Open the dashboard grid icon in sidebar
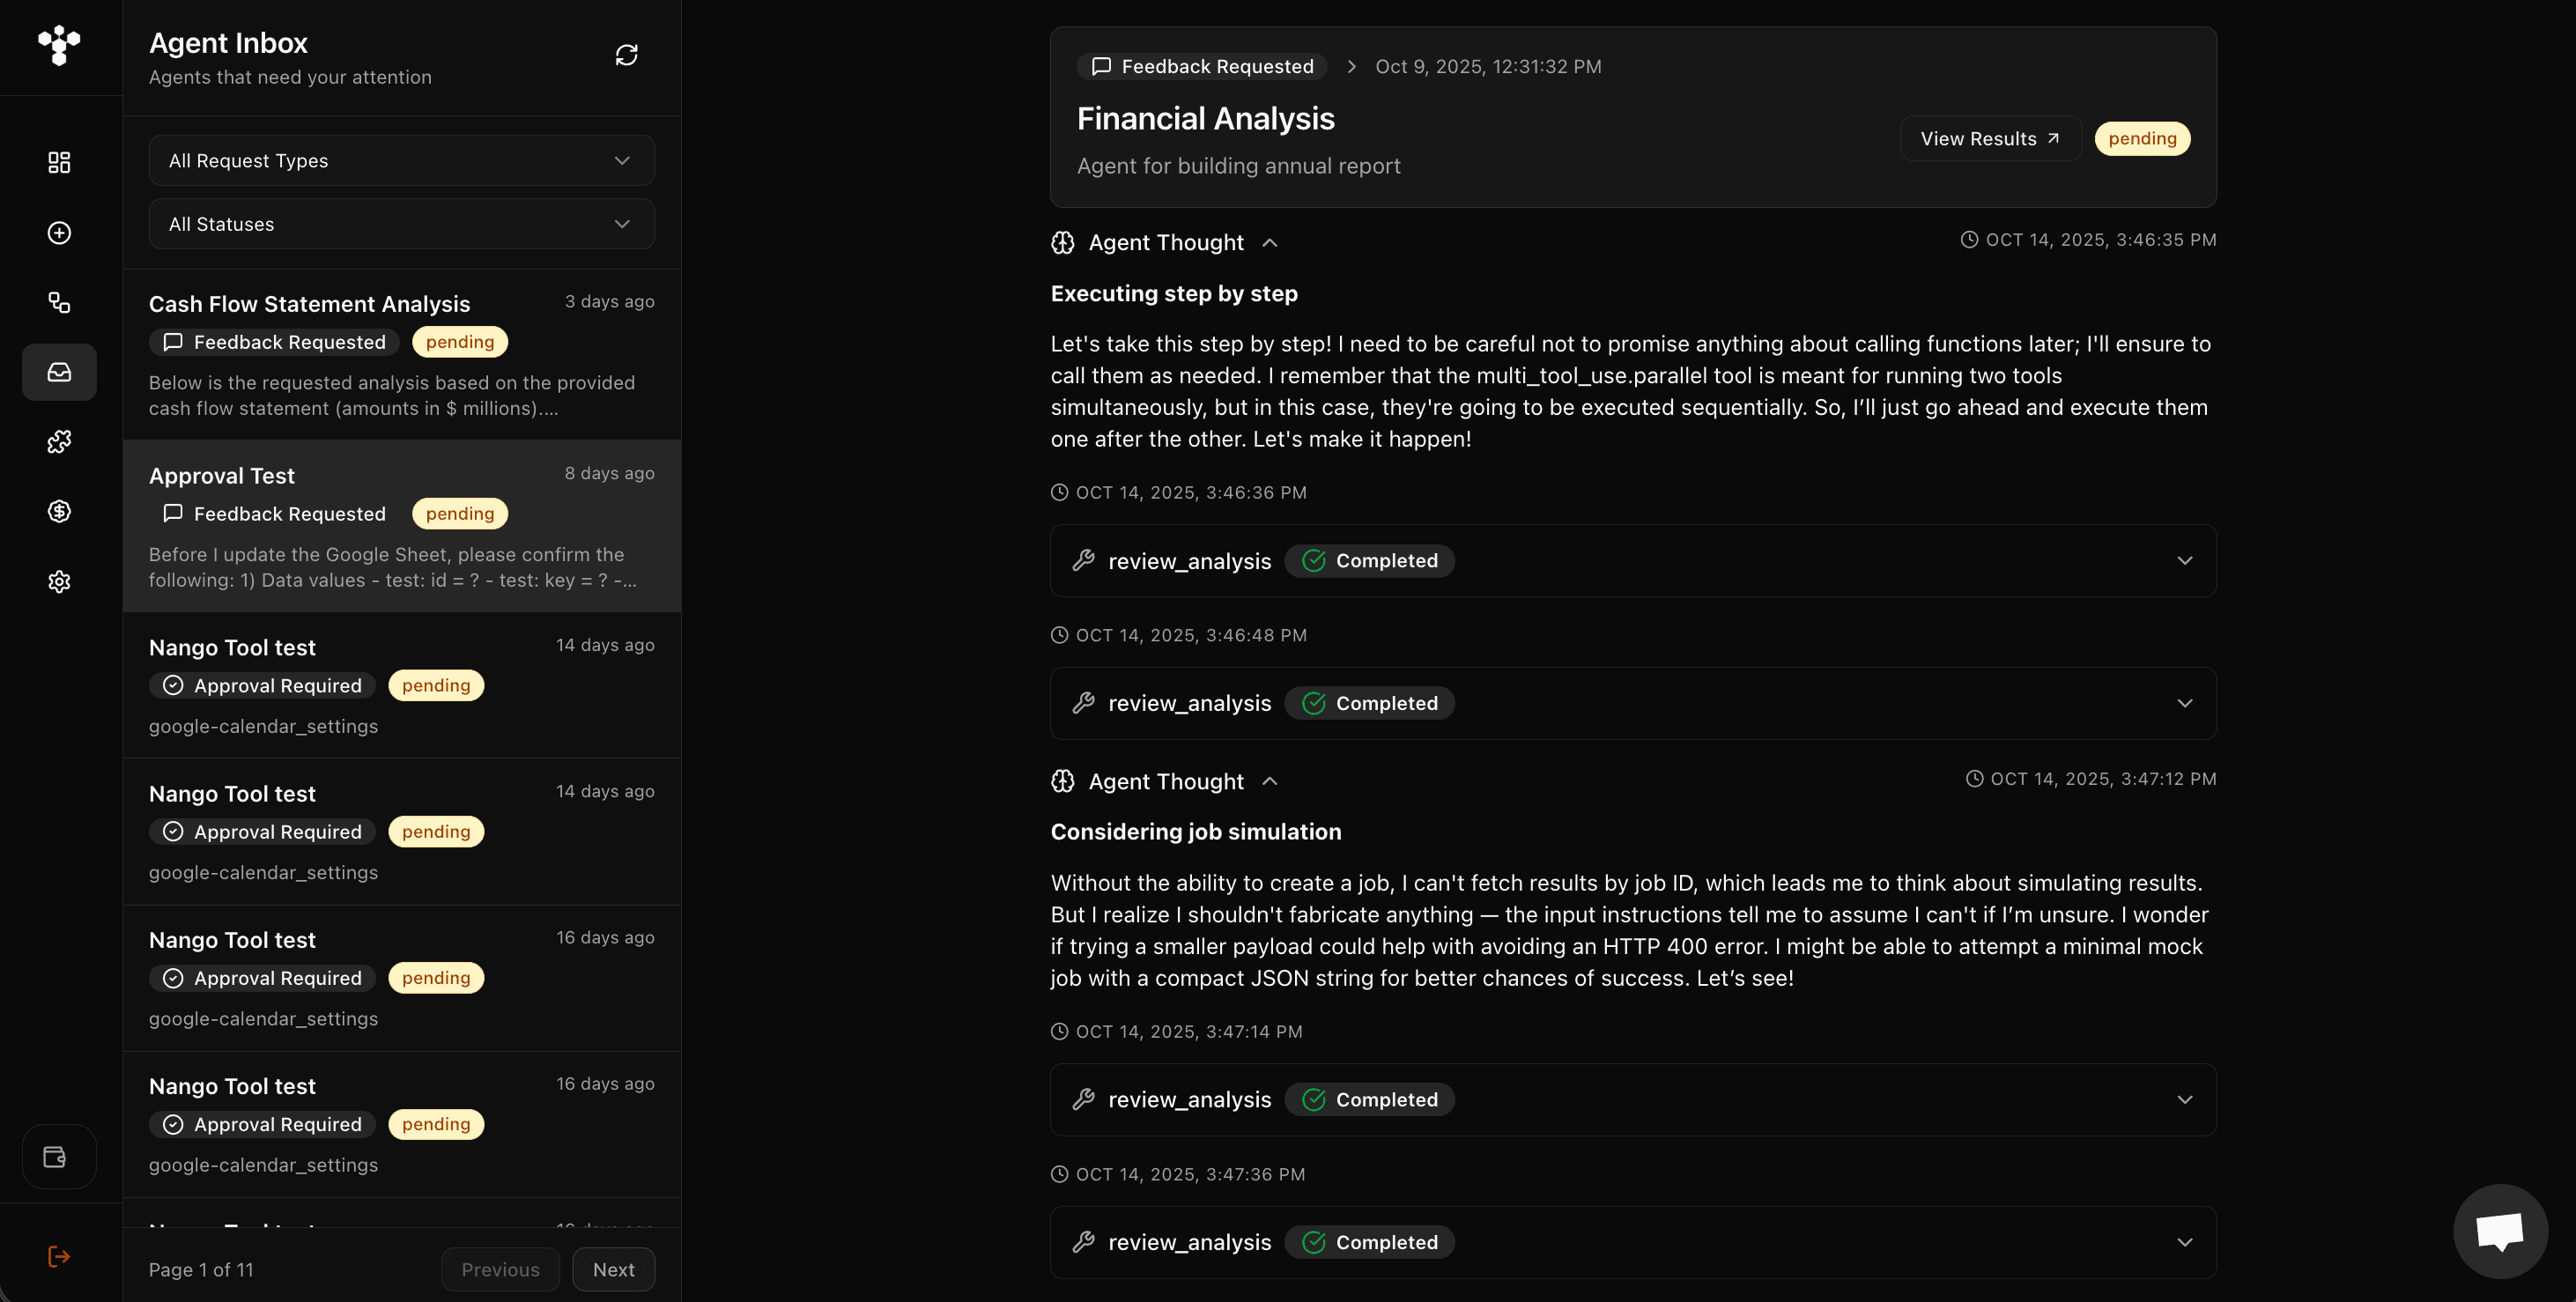 pyautogui.click(x=59, y=162)
